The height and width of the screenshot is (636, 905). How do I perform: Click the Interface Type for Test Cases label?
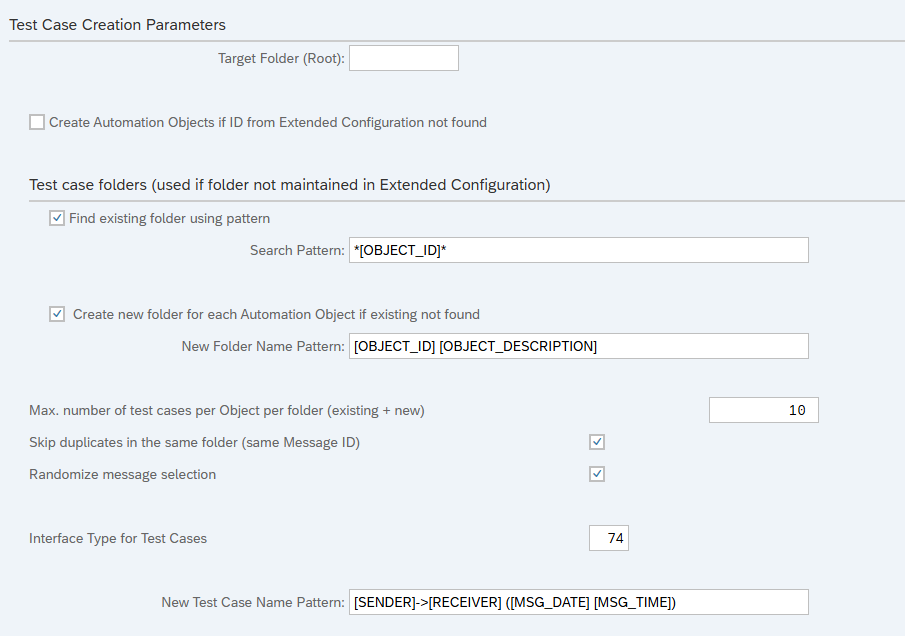click(118, 538)
